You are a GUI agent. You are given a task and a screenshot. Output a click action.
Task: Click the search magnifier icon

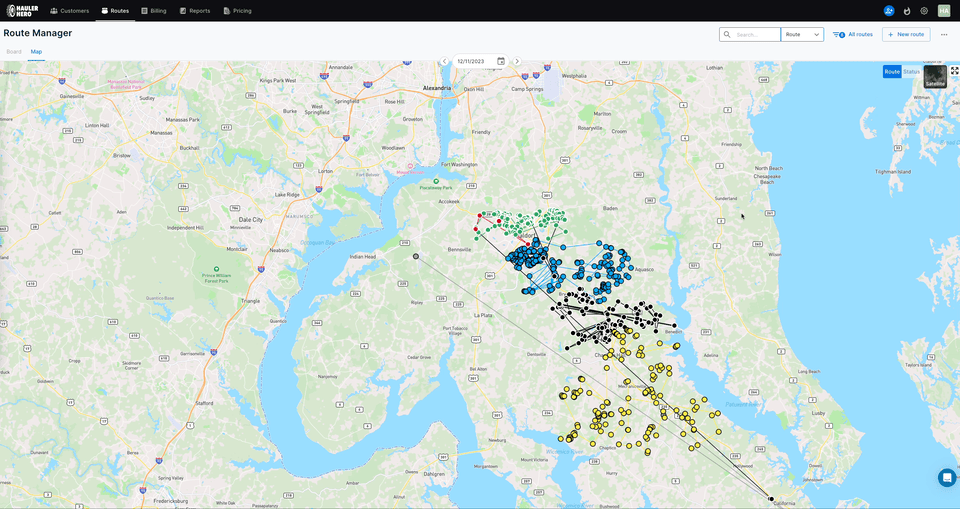click(727, 34)
